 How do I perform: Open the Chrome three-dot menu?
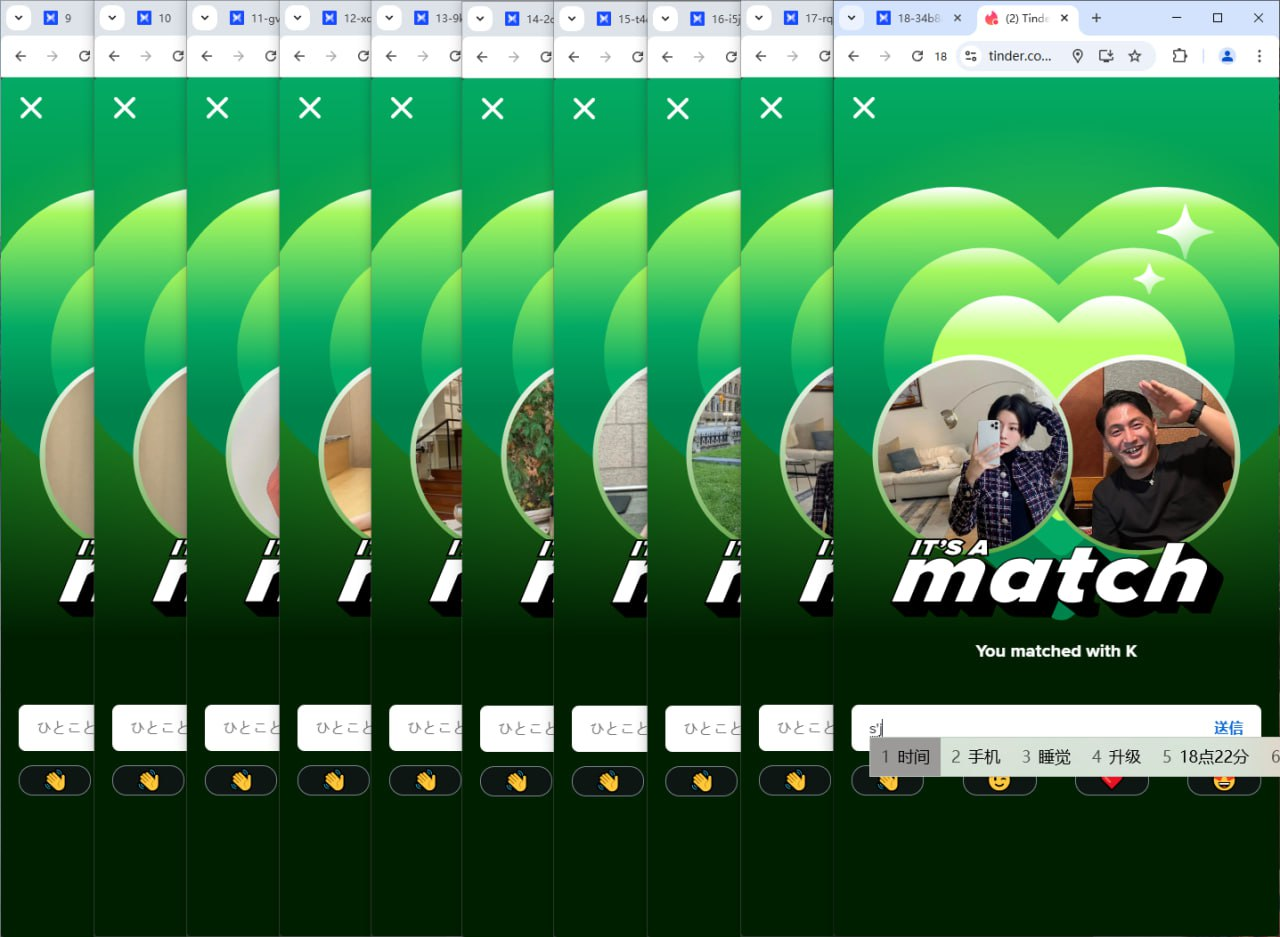1259,56
